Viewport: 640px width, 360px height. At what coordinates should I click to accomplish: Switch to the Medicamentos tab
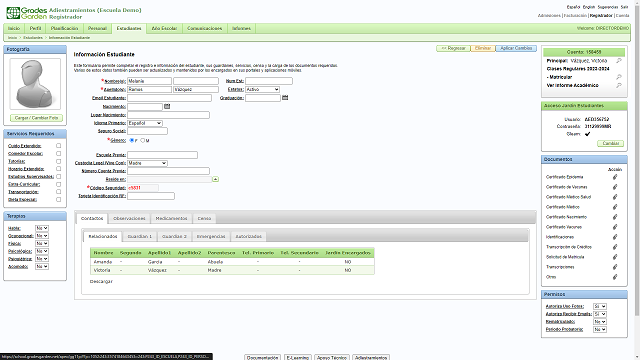coord(171,218)
